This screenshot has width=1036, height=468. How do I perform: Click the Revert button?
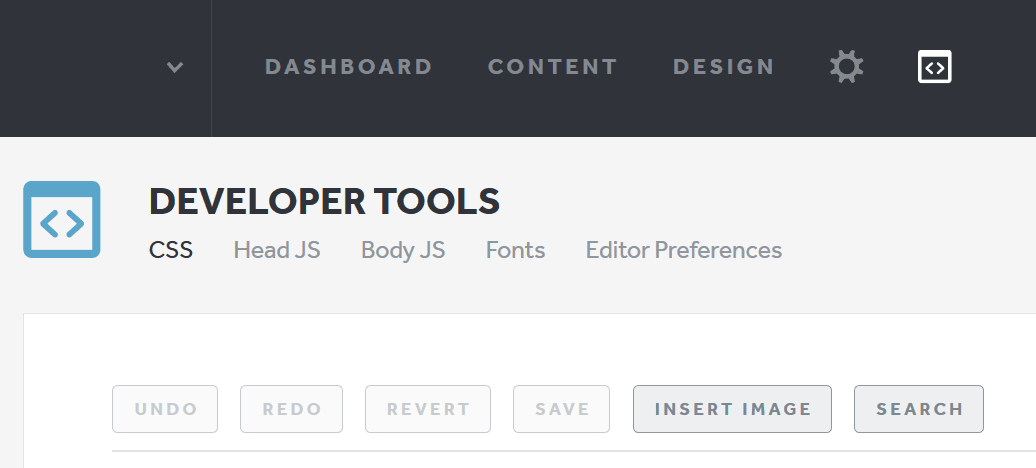[x=428, y=409]
